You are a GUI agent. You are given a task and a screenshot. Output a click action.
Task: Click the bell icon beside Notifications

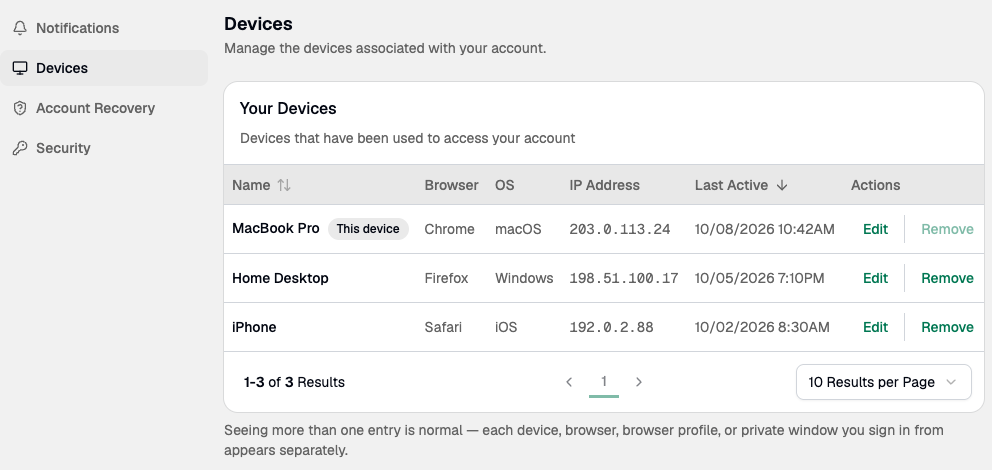click(20, 28)
